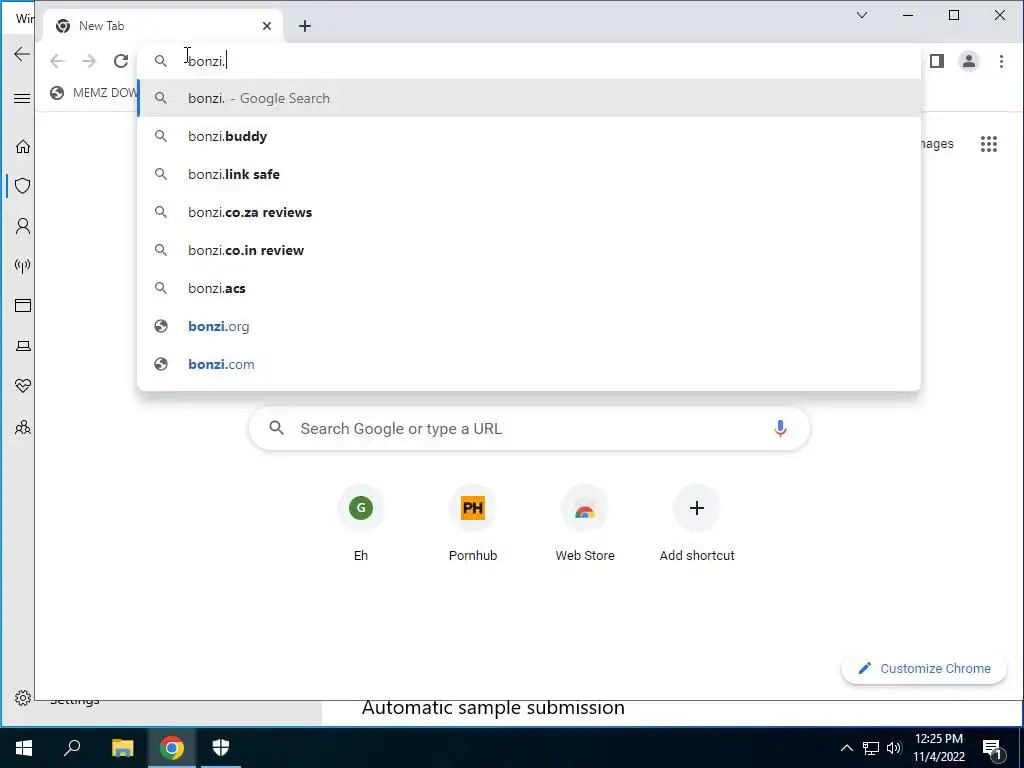
Task: Open Chrome side panel
Action: coord(936,61)
